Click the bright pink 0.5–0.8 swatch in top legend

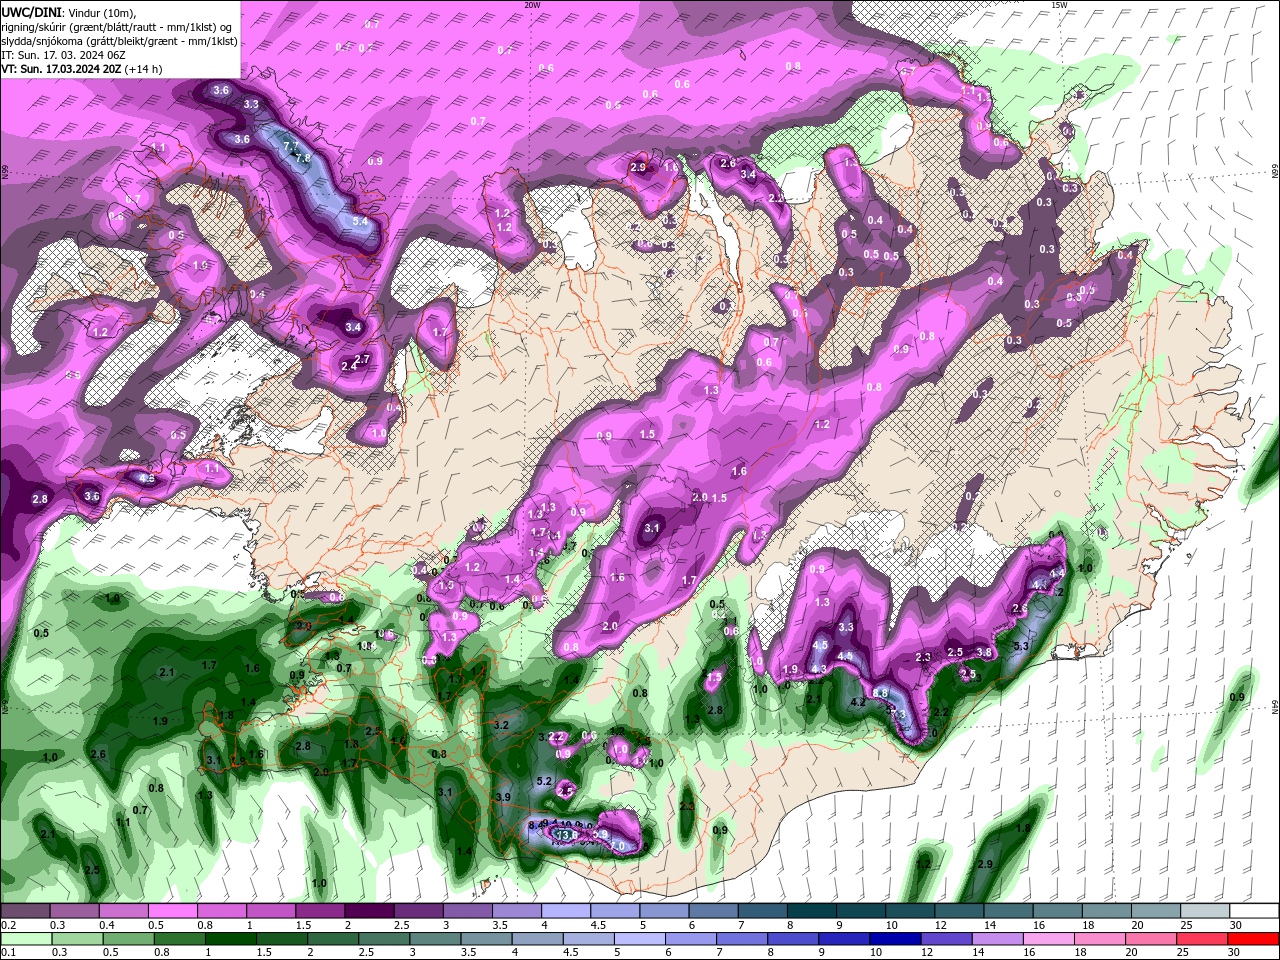coord(175,911)
